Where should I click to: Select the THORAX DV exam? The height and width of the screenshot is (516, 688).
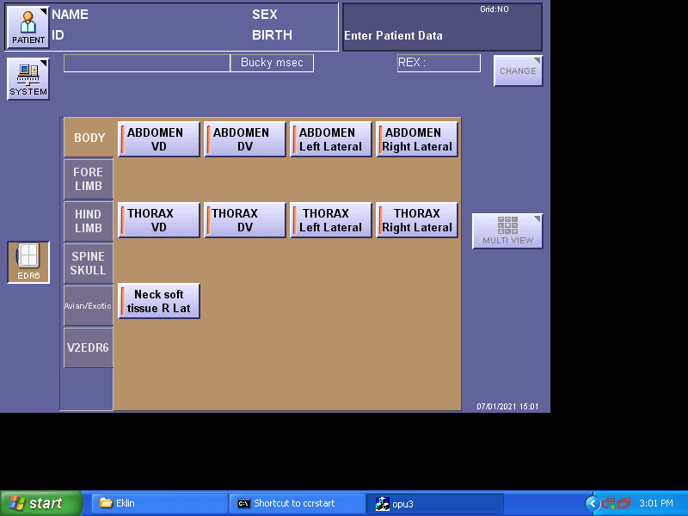click(x=245, y=220)
